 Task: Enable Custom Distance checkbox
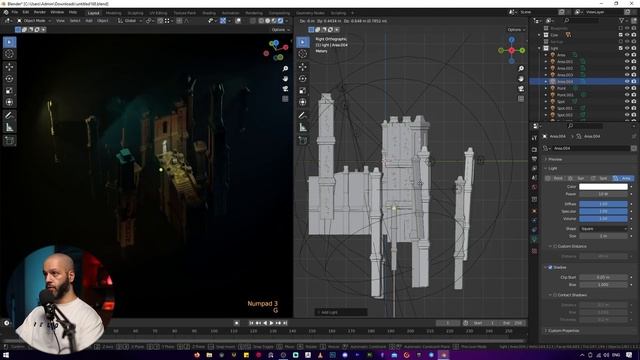coord(556,247)
